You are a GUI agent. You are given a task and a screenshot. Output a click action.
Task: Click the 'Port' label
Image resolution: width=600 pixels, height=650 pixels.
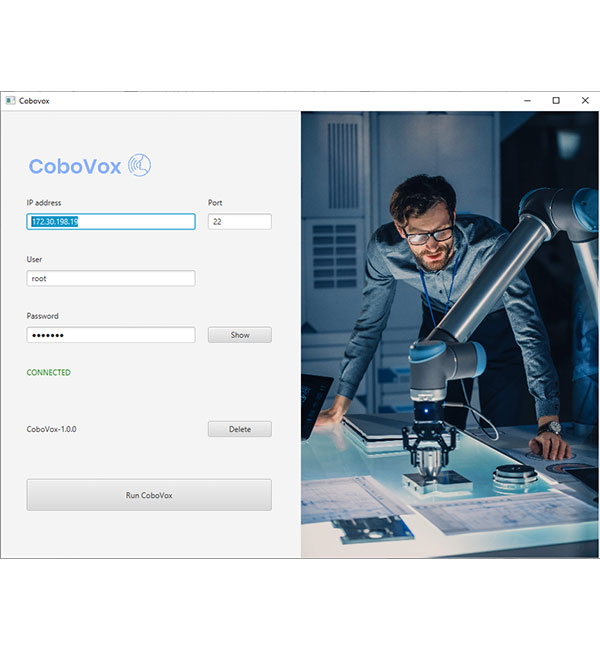click(215, 203)
